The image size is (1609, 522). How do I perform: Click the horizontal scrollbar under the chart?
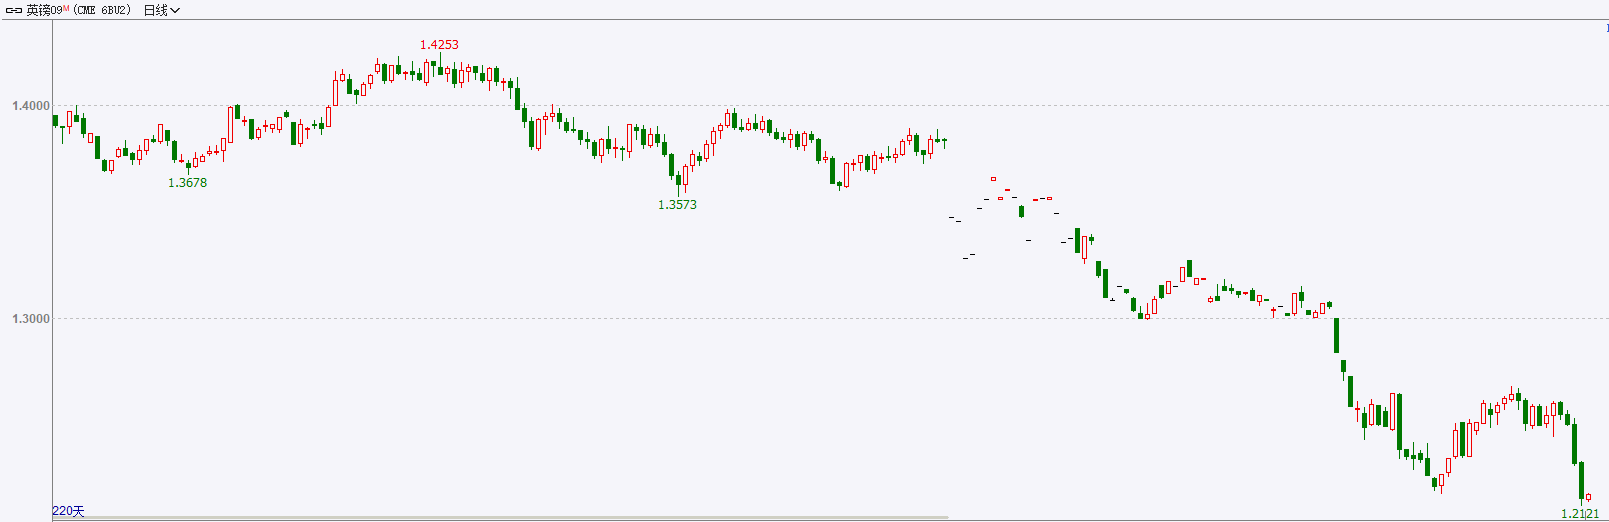(x=500, y=518)
